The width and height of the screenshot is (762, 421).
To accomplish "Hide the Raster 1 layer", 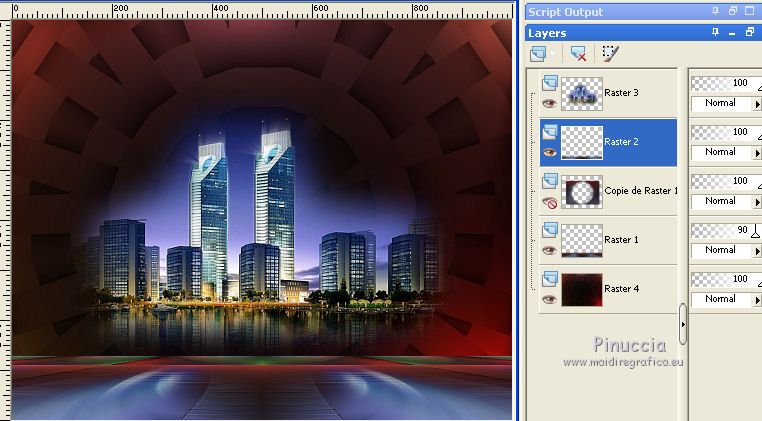I will pos(549,250).
